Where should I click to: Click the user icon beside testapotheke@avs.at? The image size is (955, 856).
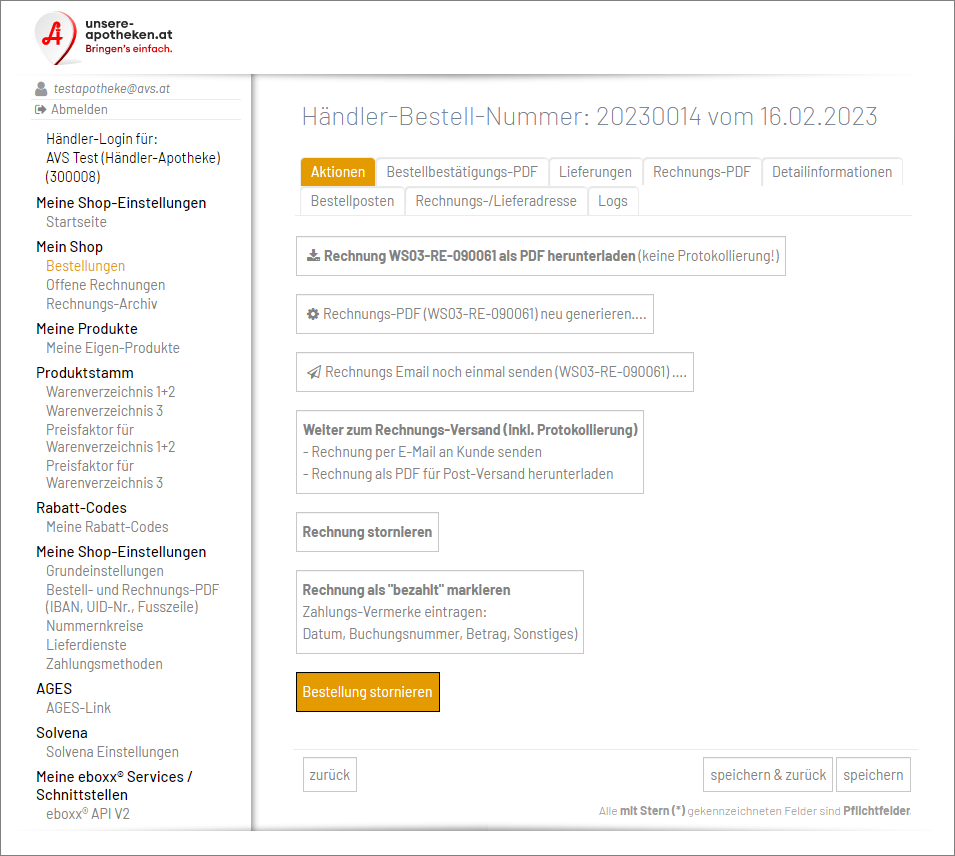[41, 89]
